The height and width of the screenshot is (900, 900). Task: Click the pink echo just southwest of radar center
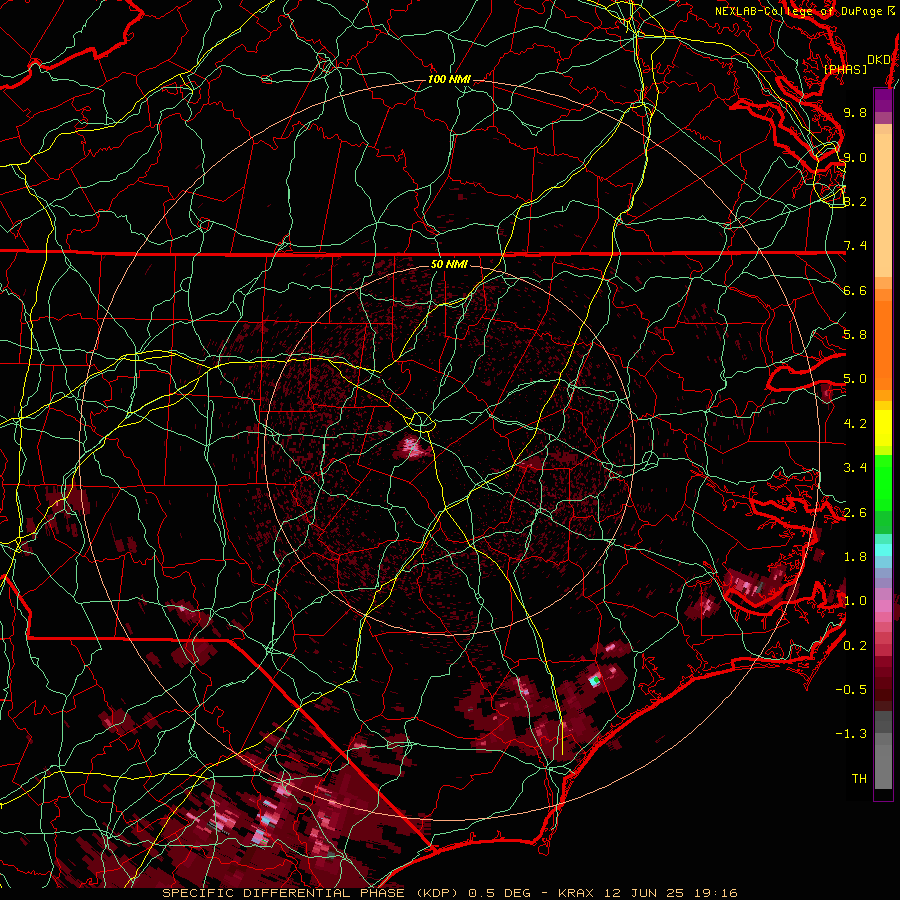pyautogui.click(x=411, y=447)
